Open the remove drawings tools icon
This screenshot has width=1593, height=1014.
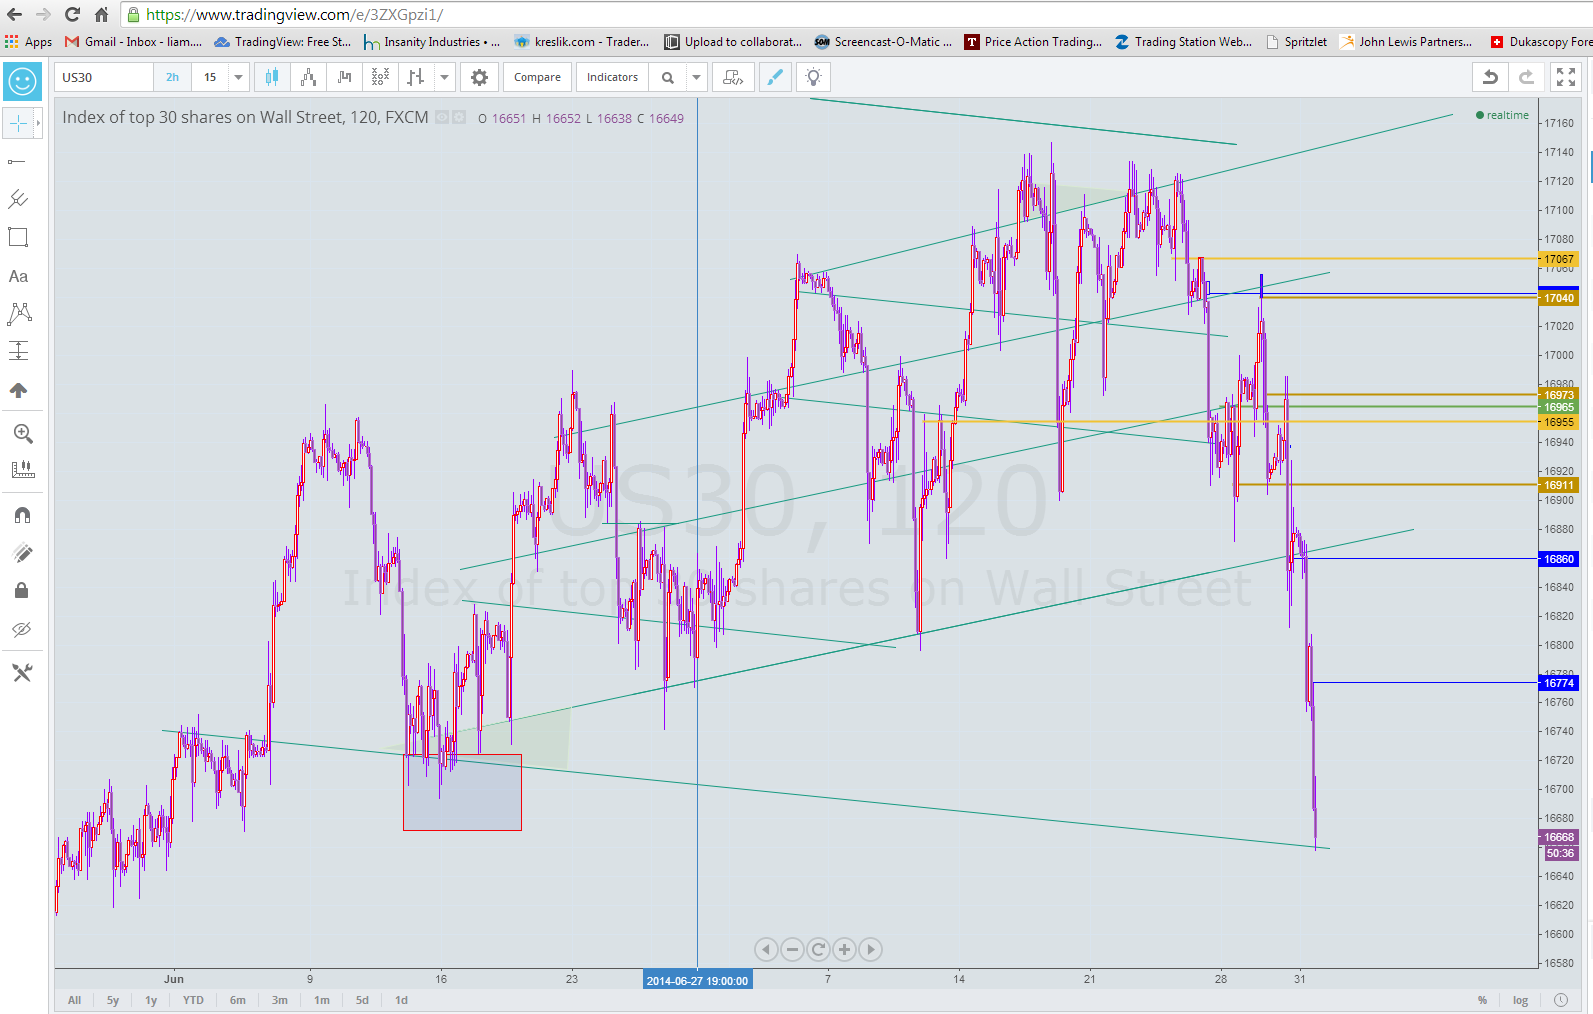[22, 673]
